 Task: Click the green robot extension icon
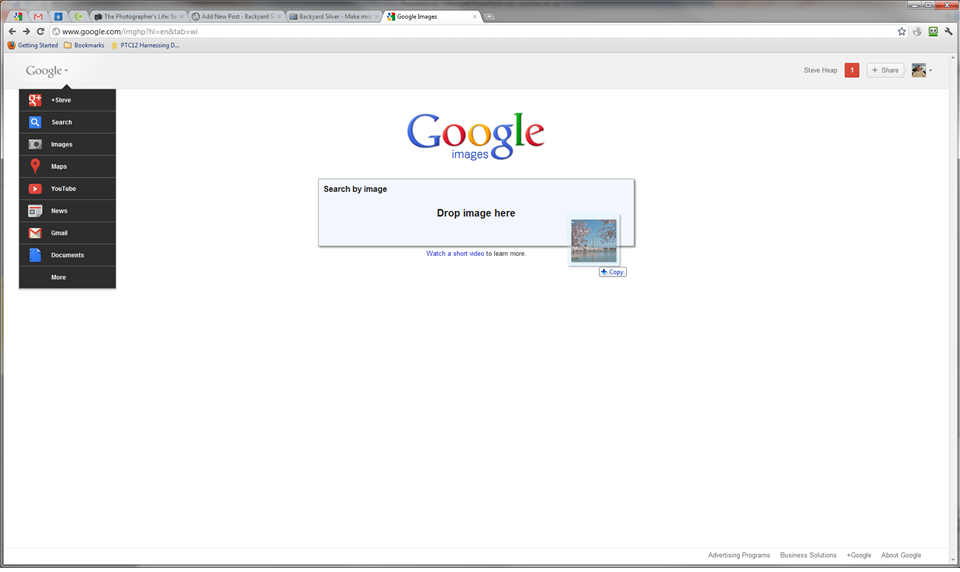click(933, 31)
